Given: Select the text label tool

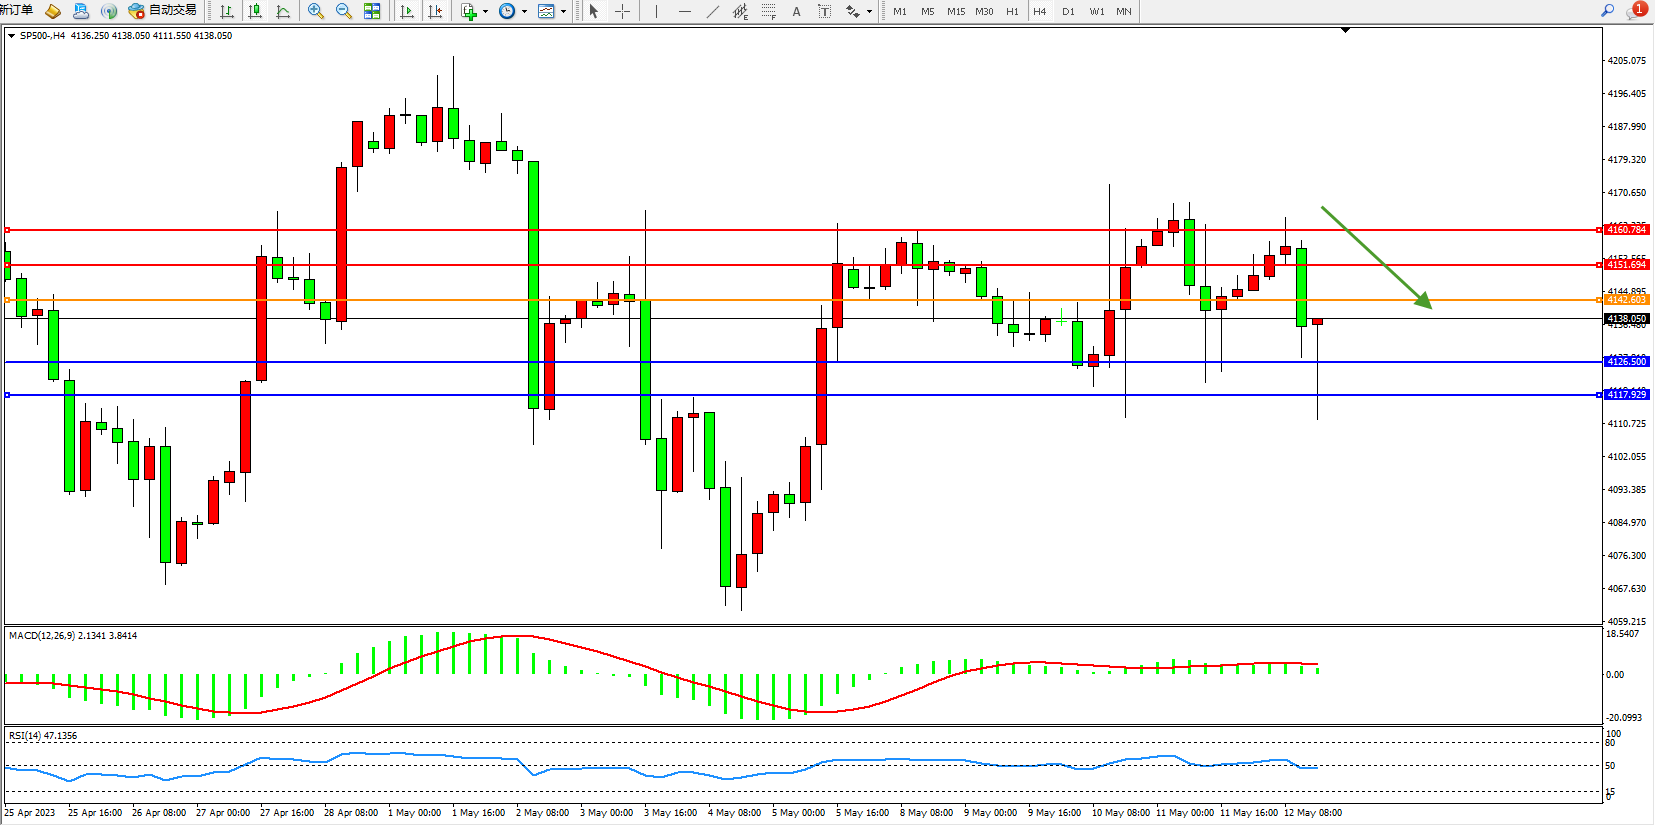Looking at the screenshot, I should click(796, 11).
